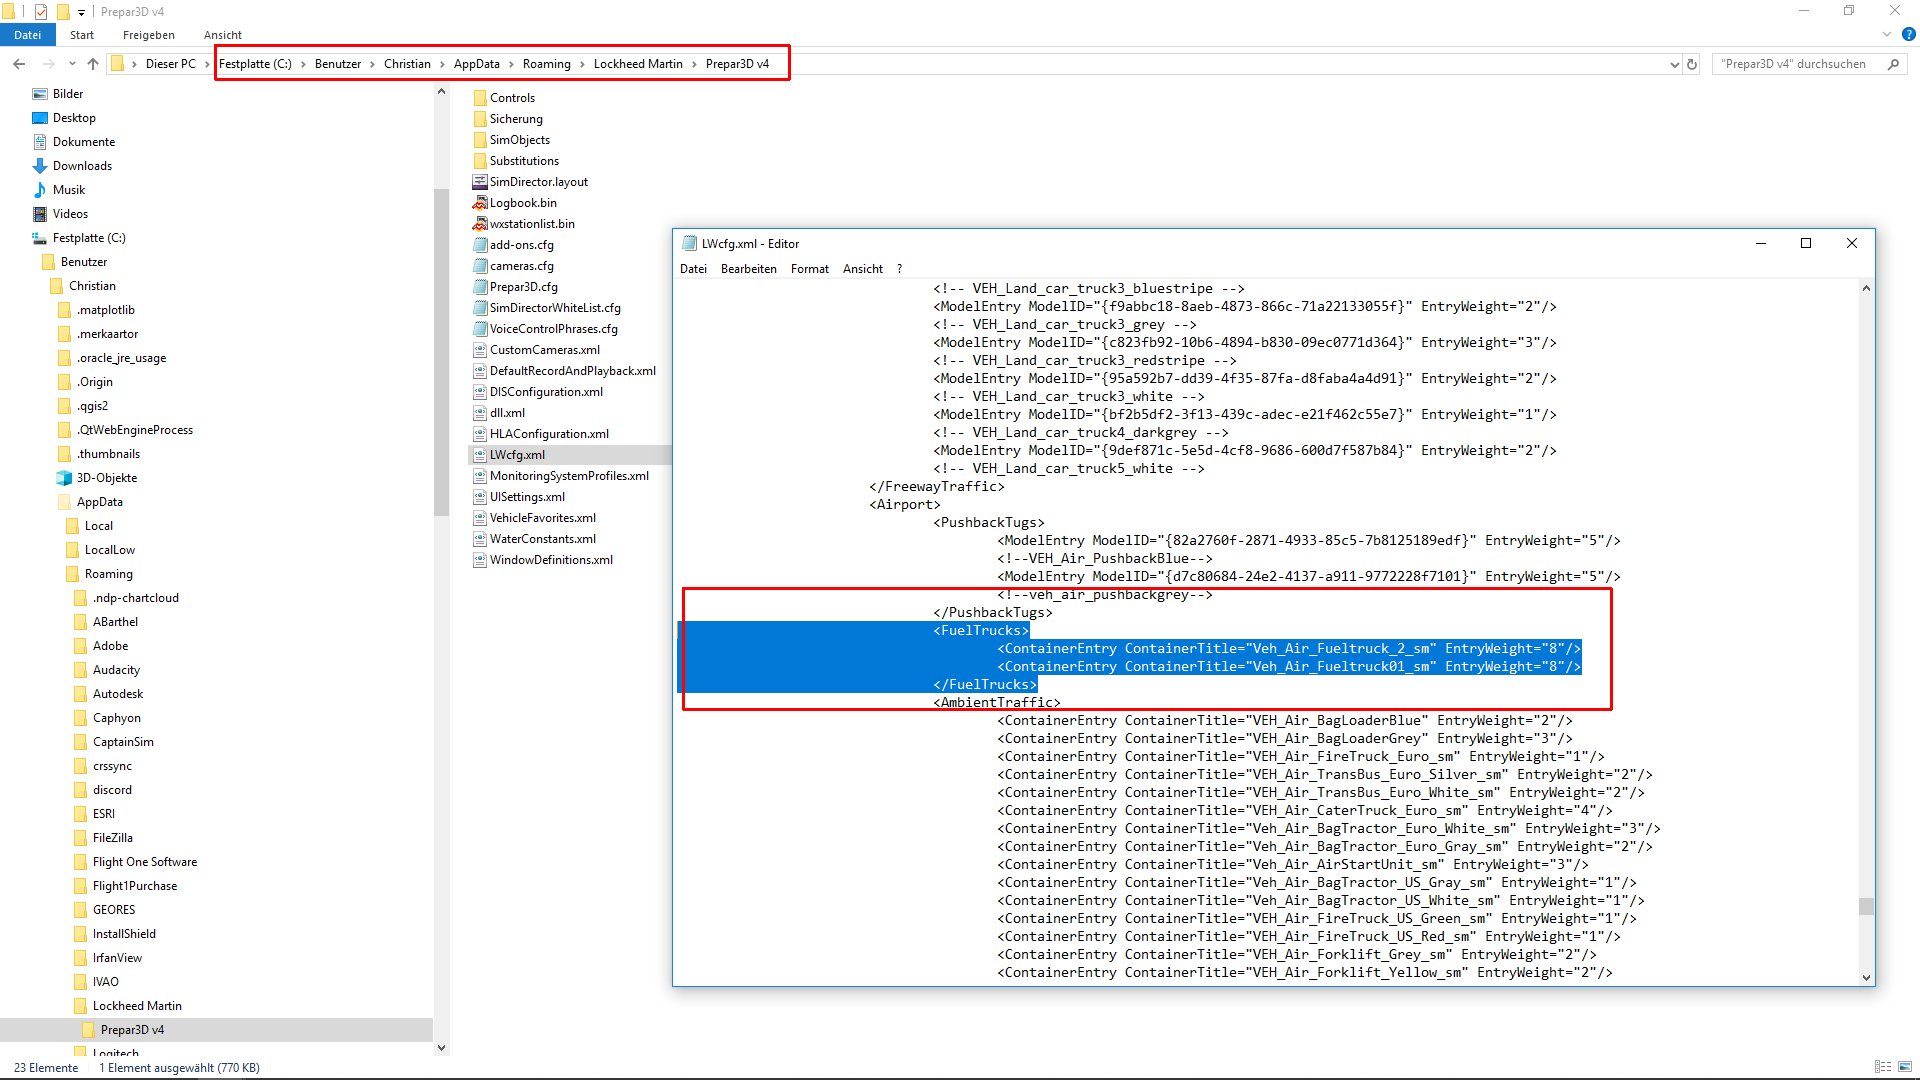Screen dimensions: 1920x1080
Task: Open the Datei menu in Notepad editor
Action: coord(692,269)
